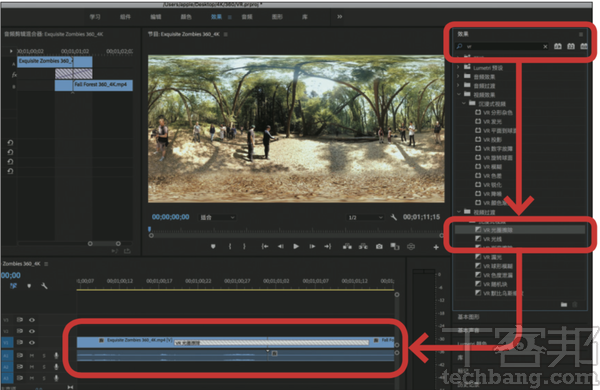600x390 pixels.
Task: Collapse the 视频效果 folder
Action: [458, 95]
